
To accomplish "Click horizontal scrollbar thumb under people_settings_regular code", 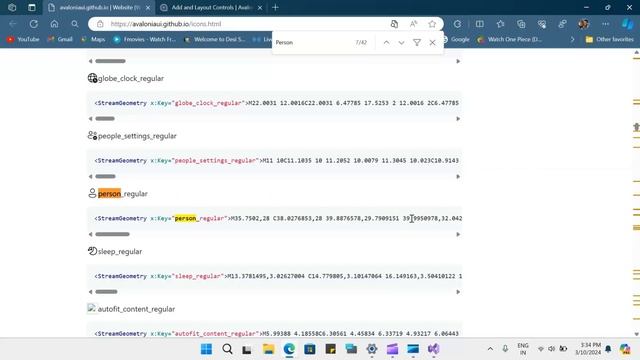I will (x=105, y=176).
